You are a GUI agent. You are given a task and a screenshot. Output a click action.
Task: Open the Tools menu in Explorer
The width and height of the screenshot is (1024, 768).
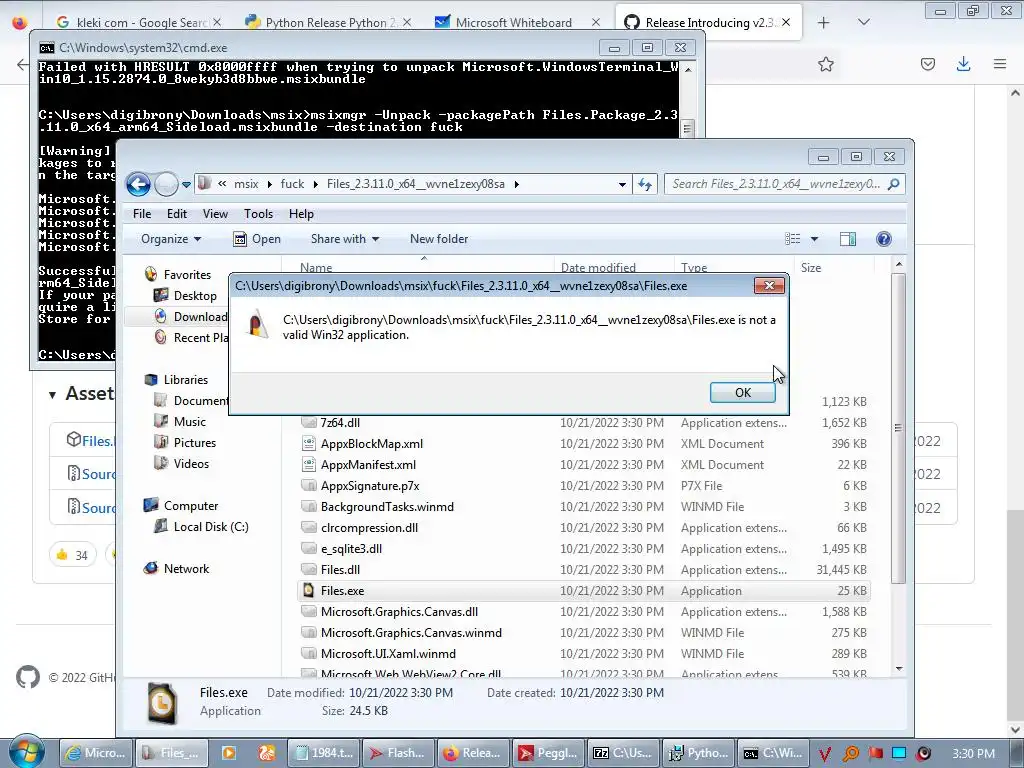pyautogui.click(x=259, y=214)
